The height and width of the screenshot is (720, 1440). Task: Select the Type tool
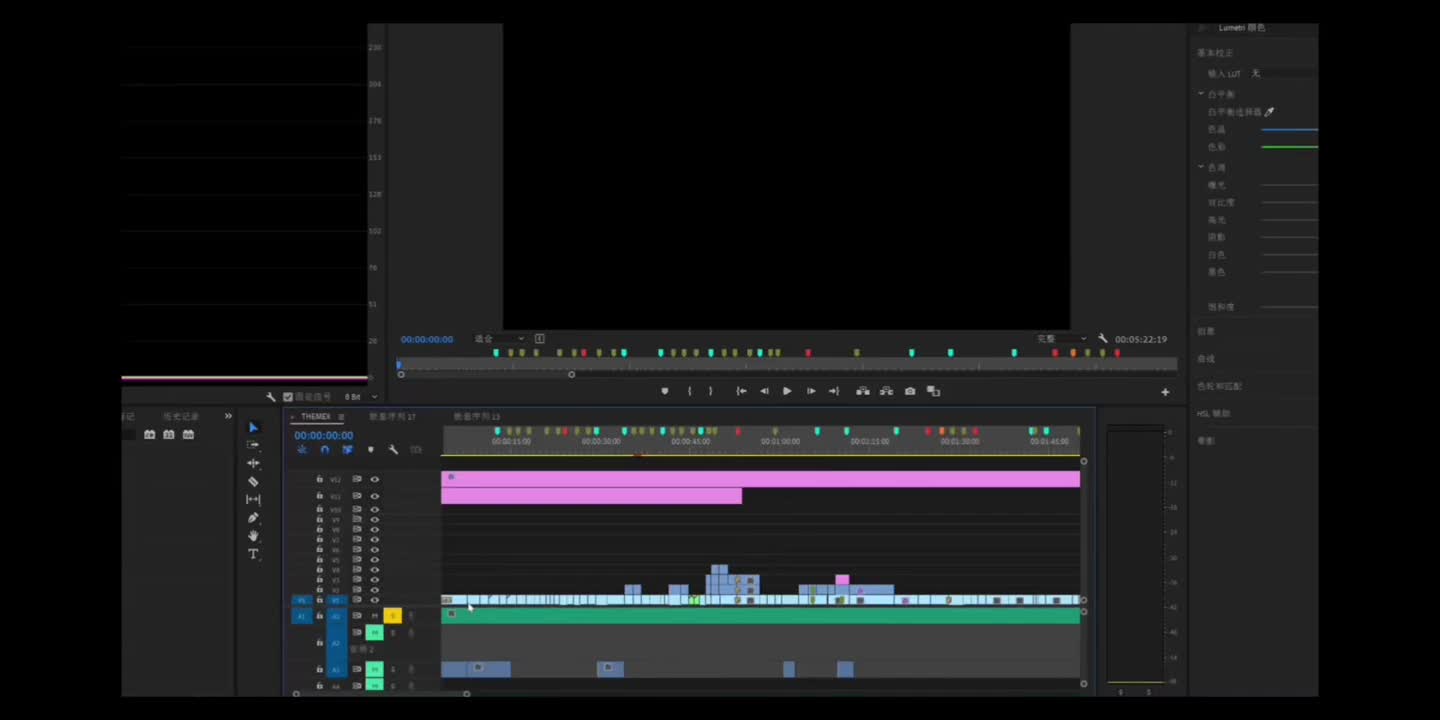253,554
